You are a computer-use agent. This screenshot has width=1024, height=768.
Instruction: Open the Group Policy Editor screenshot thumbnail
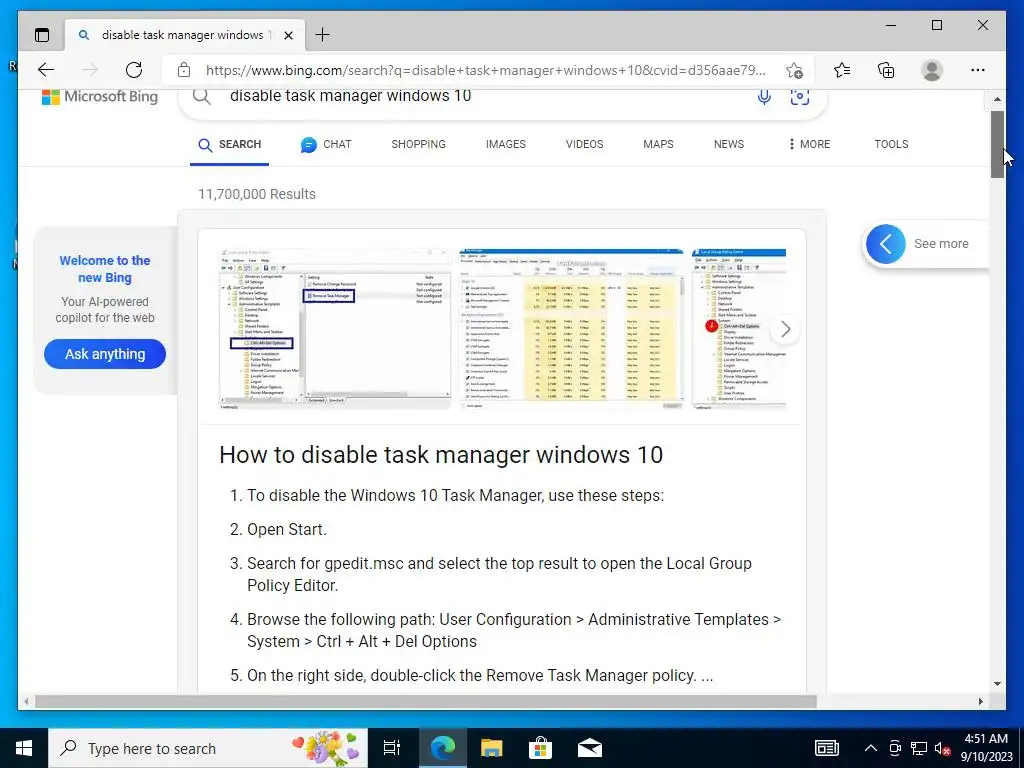[x=334, y=329]
